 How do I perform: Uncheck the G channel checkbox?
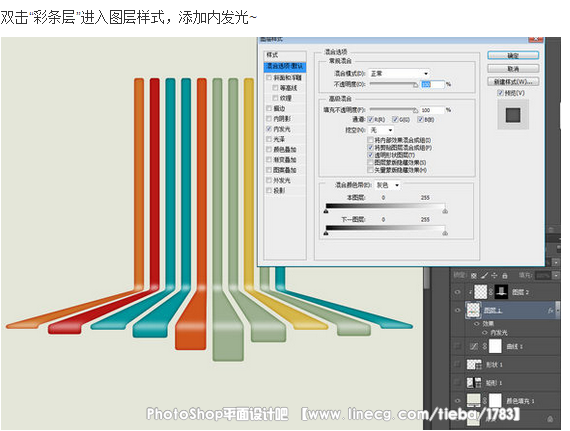pyautogui.click(x=396, y=120)
